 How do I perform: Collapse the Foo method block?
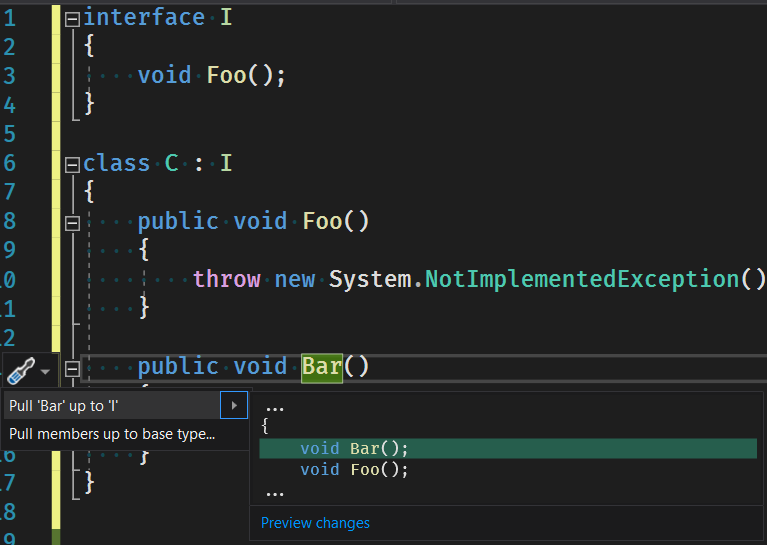(72, 223)
